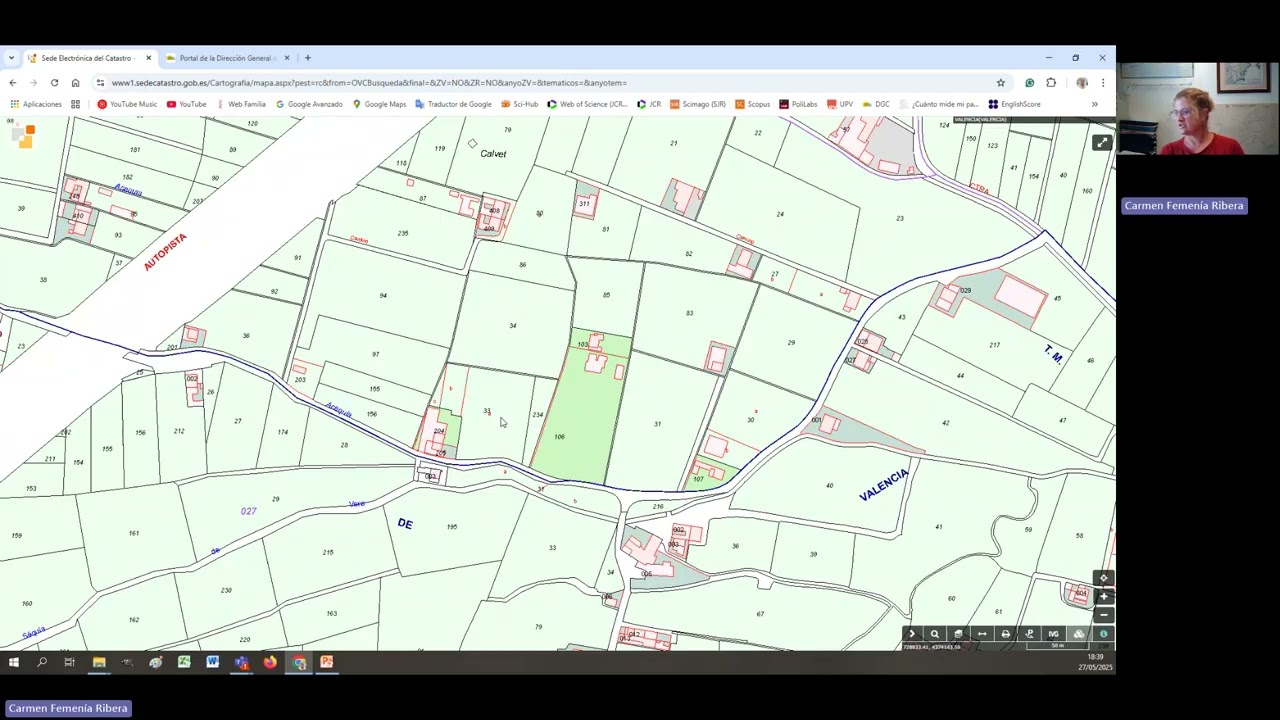Image resolution: width=1280 pixels, height=720 pixels.
Task: Bookmark this page with the star
Action: tap(1000, 83)
